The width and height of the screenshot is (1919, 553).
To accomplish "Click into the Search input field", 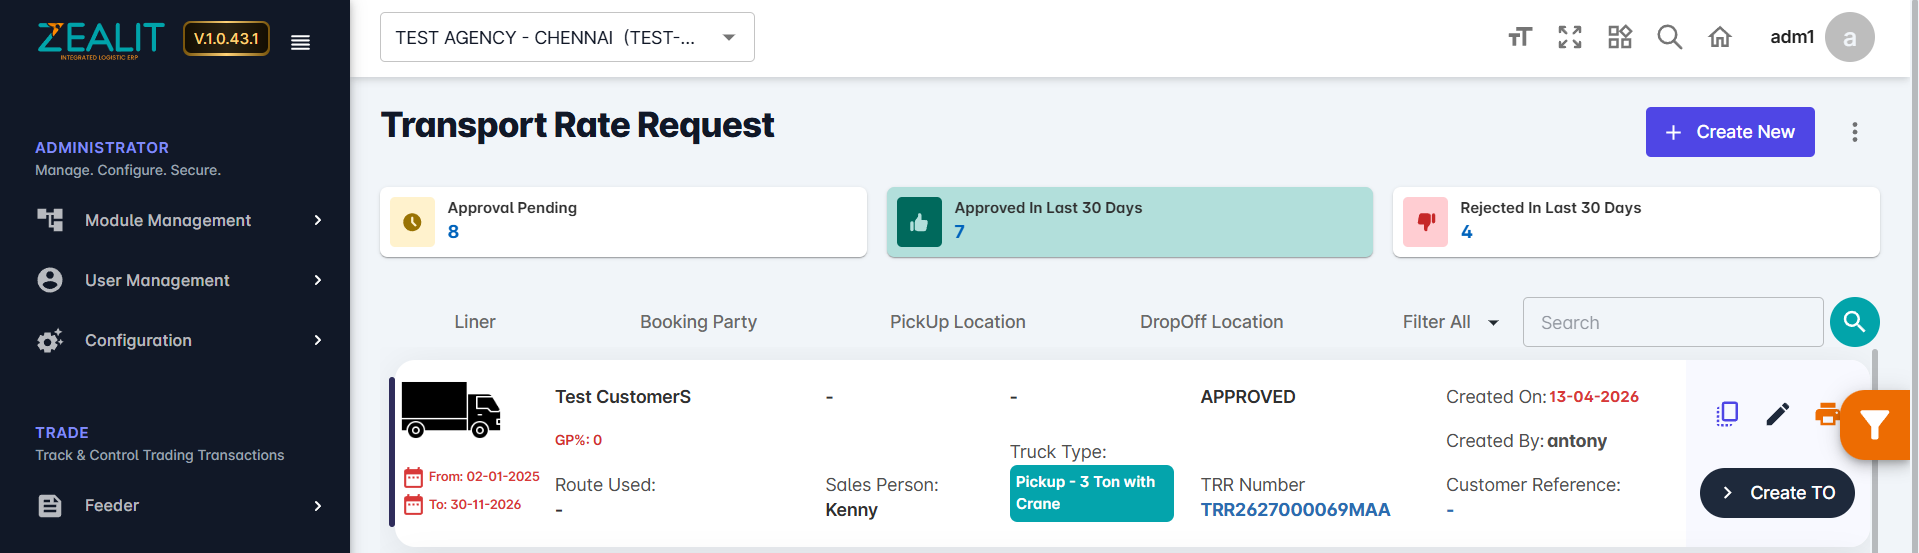I will [1672, 323].
